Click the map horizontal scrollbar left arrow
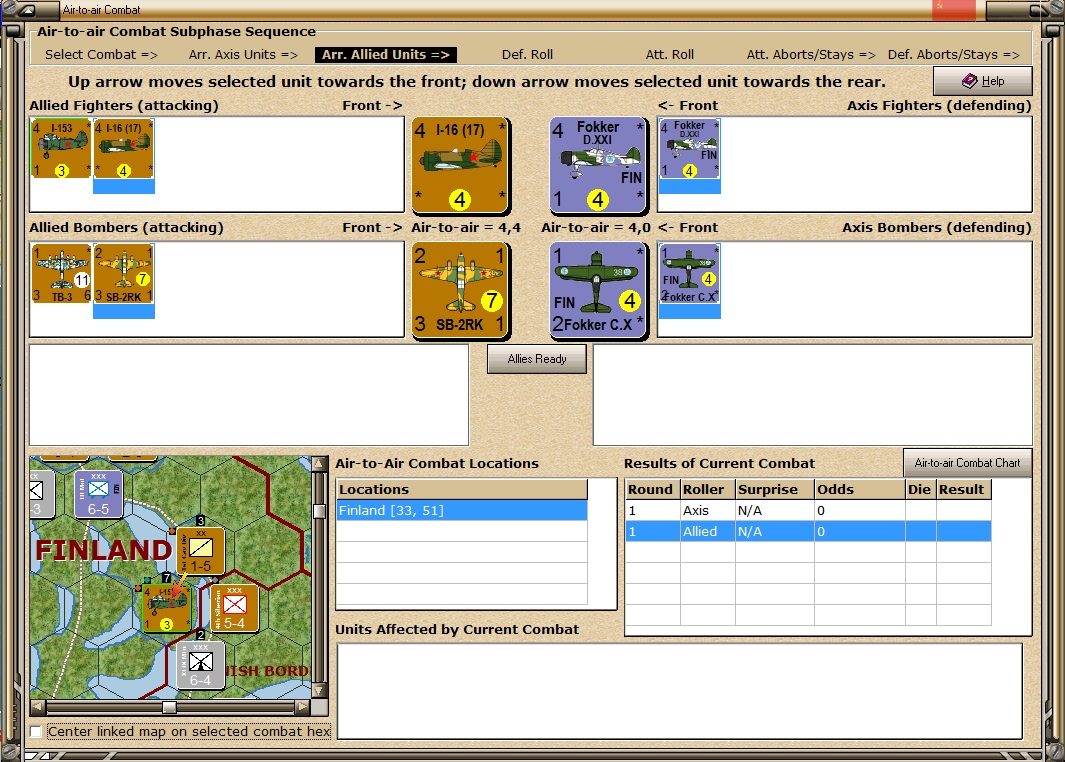The image size is (1065, 762). 38,707
